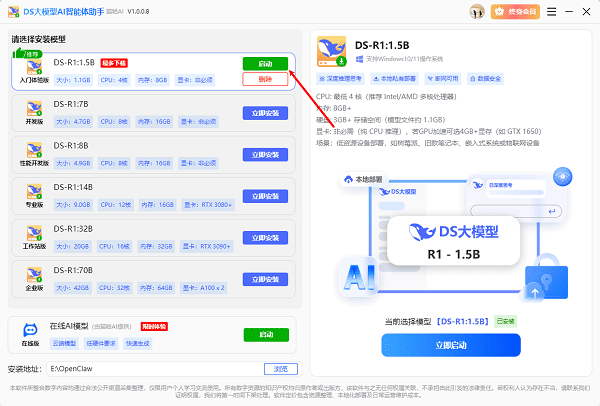Click the 云端模型 tag
This screenshot has height=406, width=600.
pos(64,344)
